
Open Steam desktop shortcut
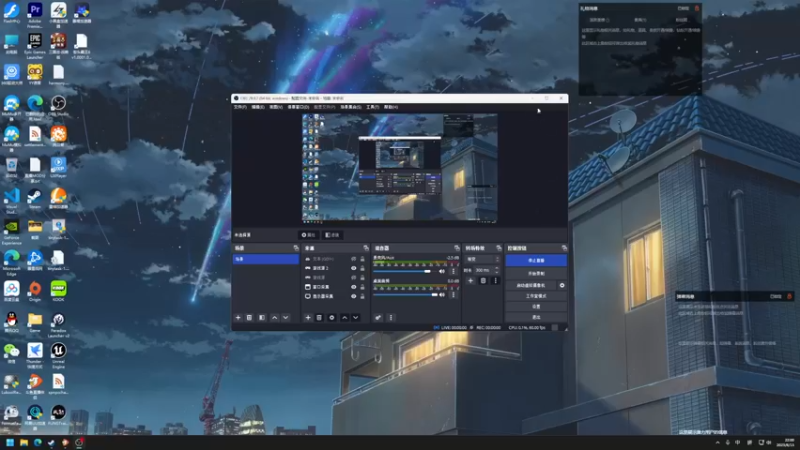pyautogui.click(x=35, y=198)
